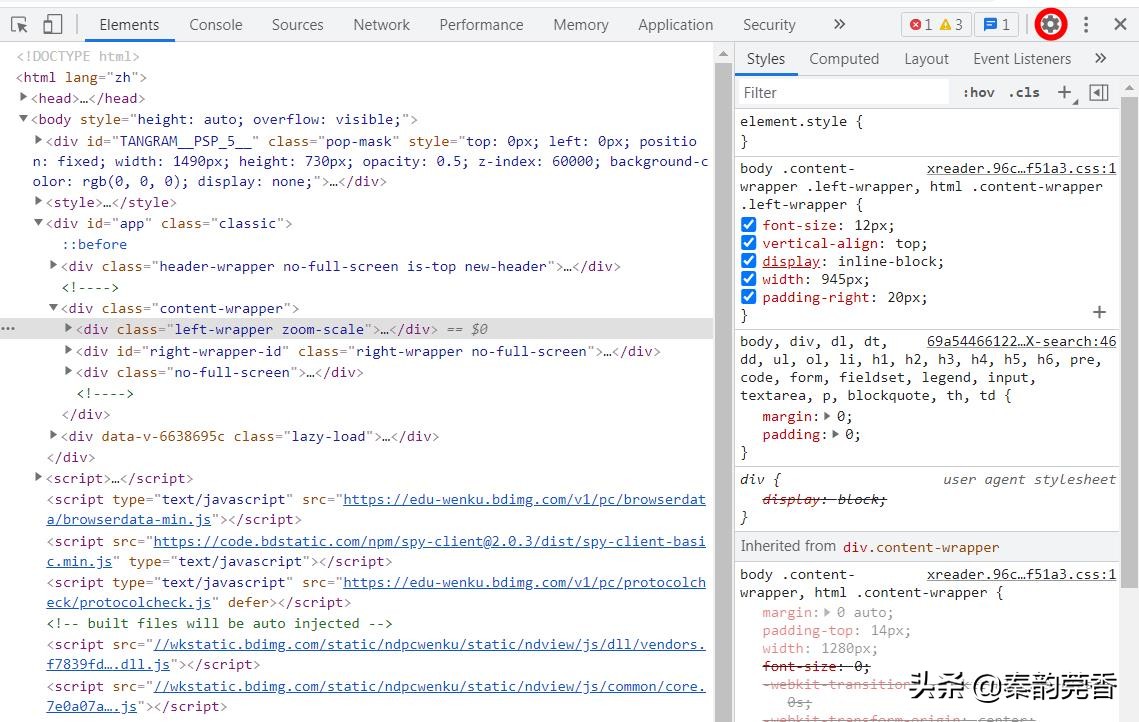Disable the vertical-align: top property
Screen dimensions: 1139x722
click(x=748, y=243)
